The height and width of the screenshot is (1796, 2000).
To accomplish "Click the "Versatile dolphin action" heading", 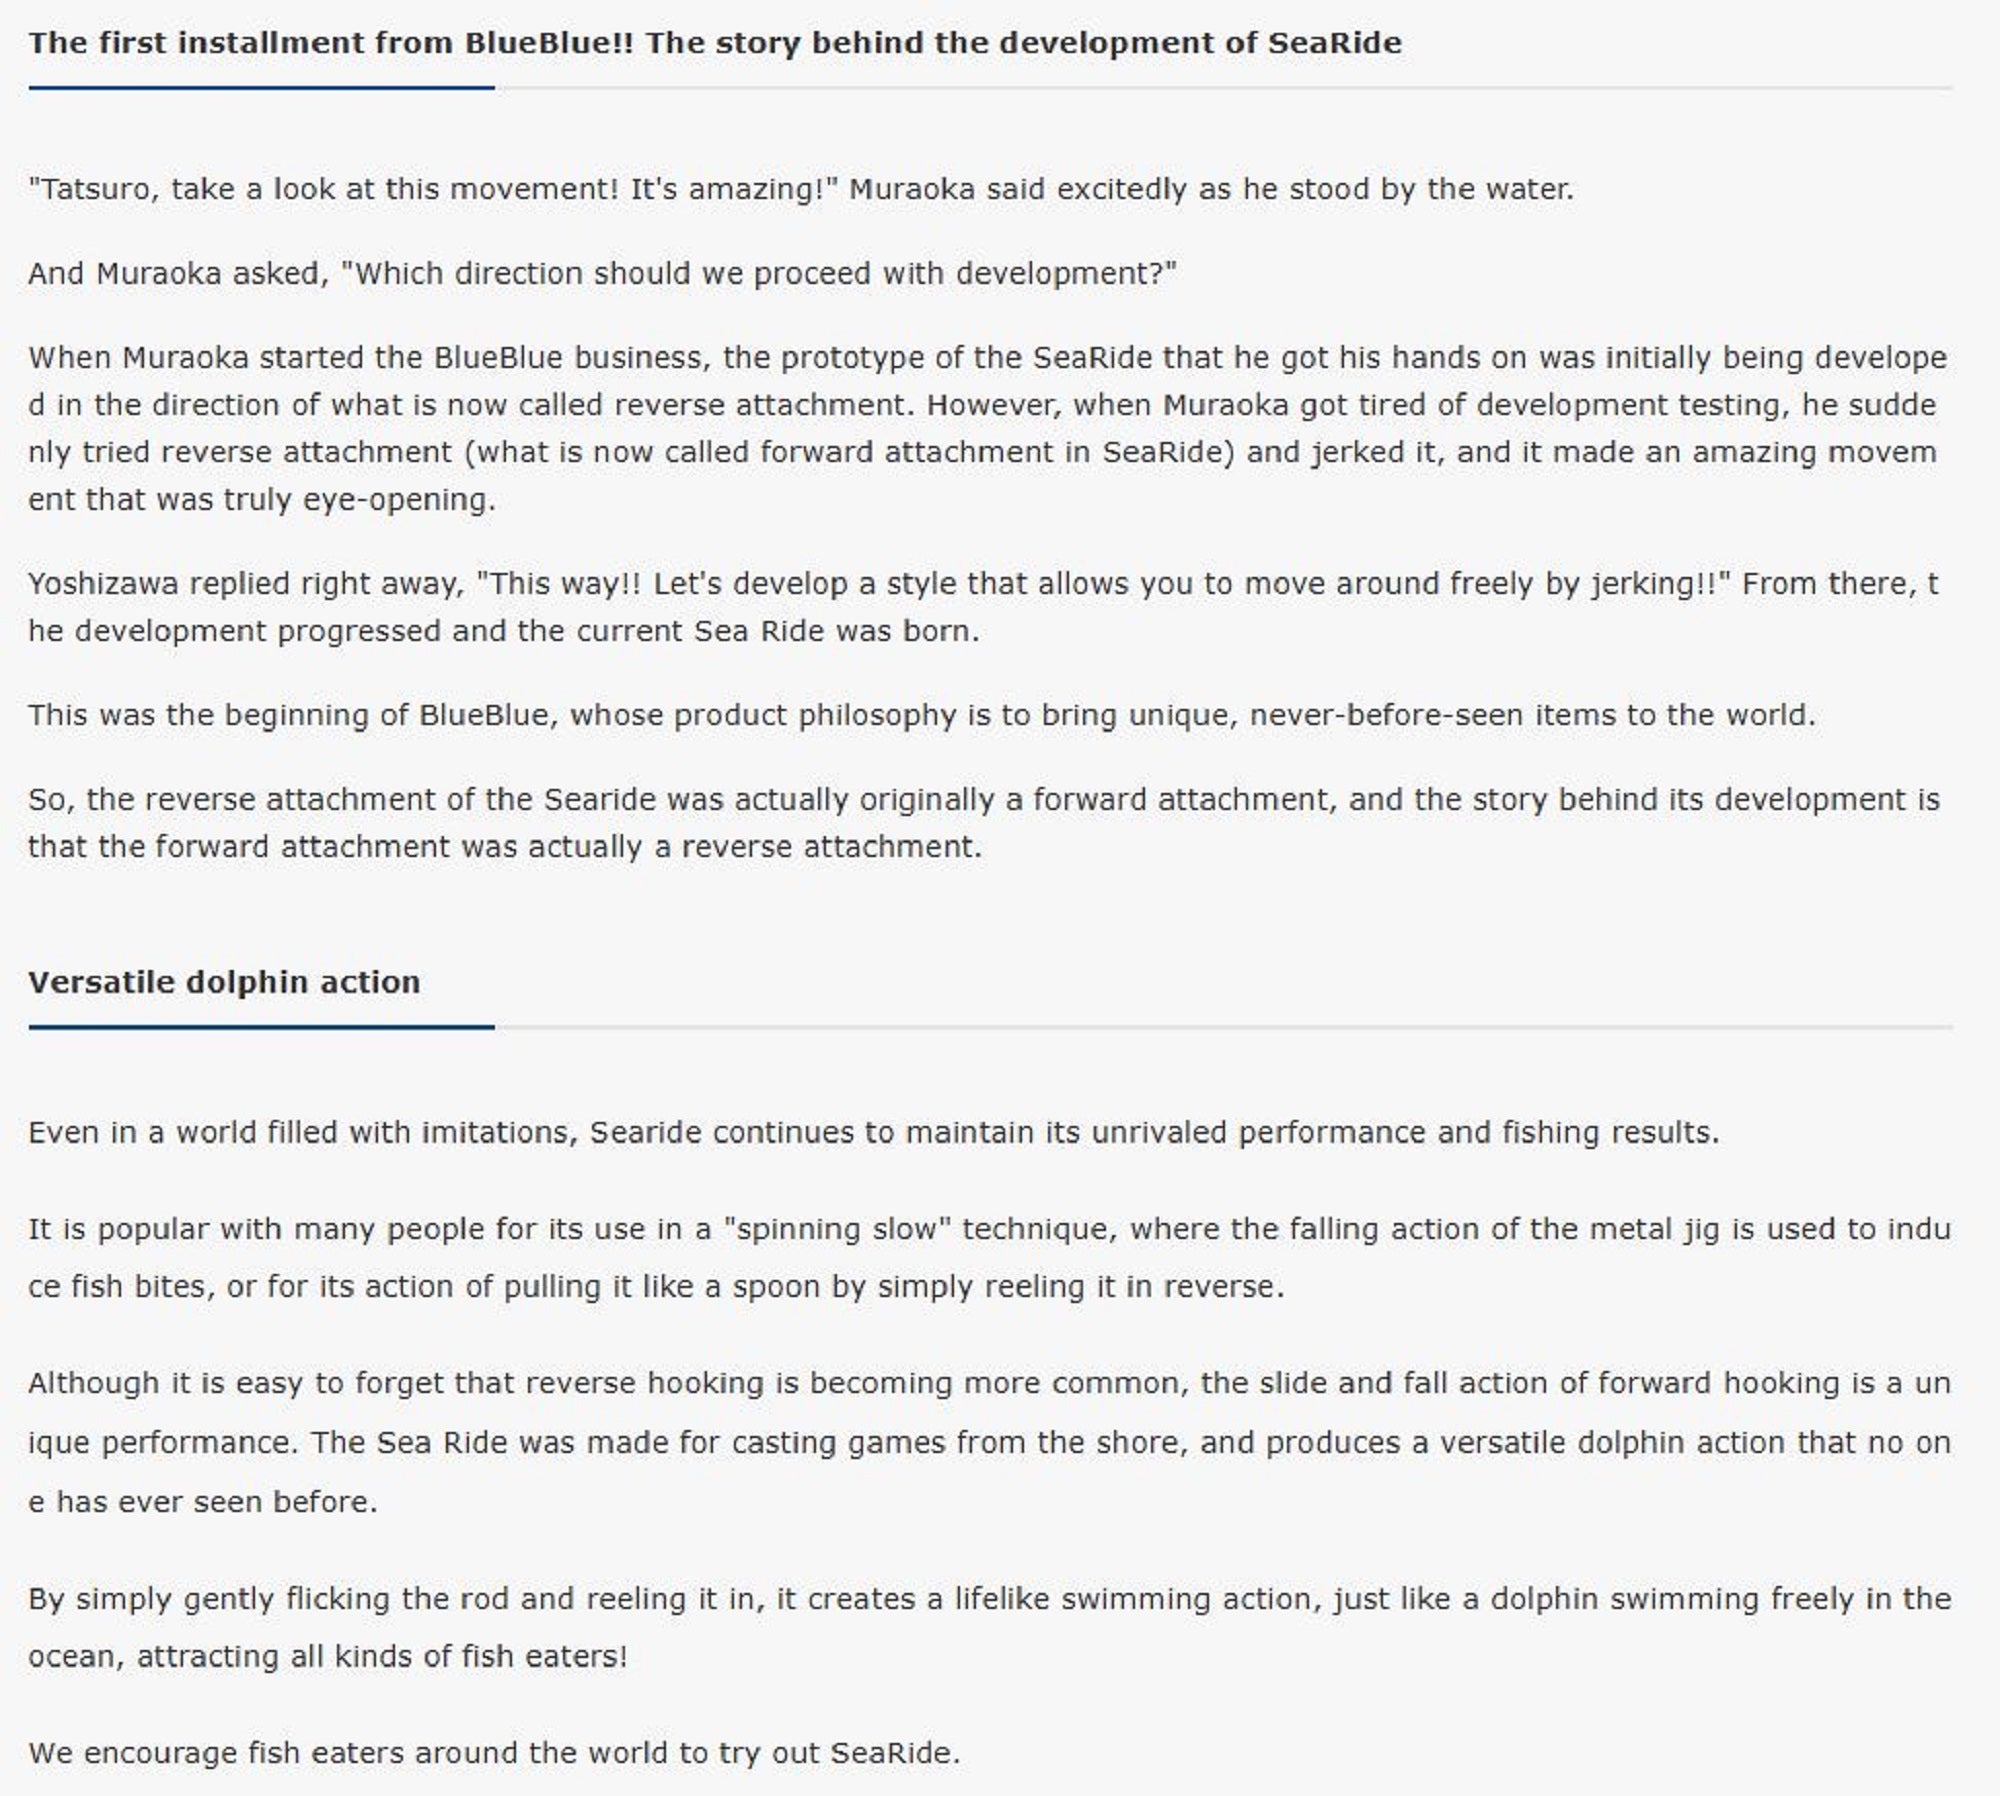I will pyautogui.click(x=224, y=982).
